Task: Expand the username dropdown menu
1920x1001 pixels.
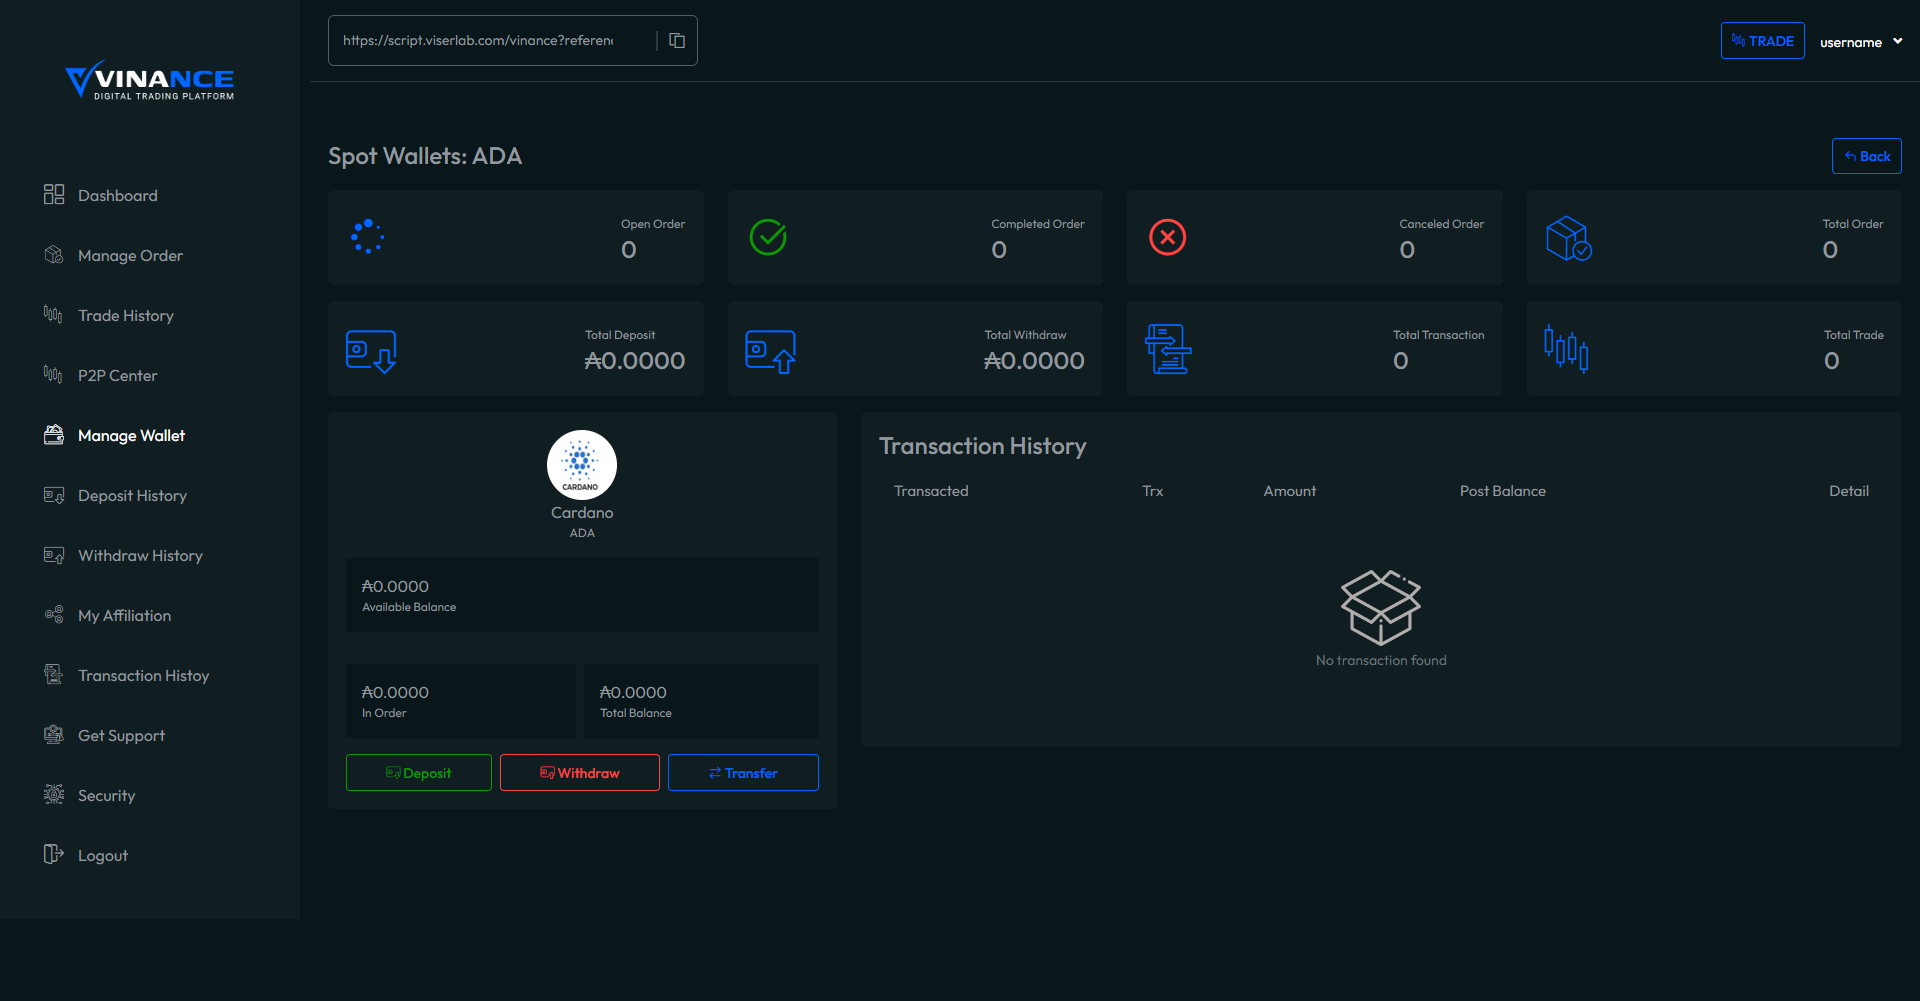Action: point(1860,42)
